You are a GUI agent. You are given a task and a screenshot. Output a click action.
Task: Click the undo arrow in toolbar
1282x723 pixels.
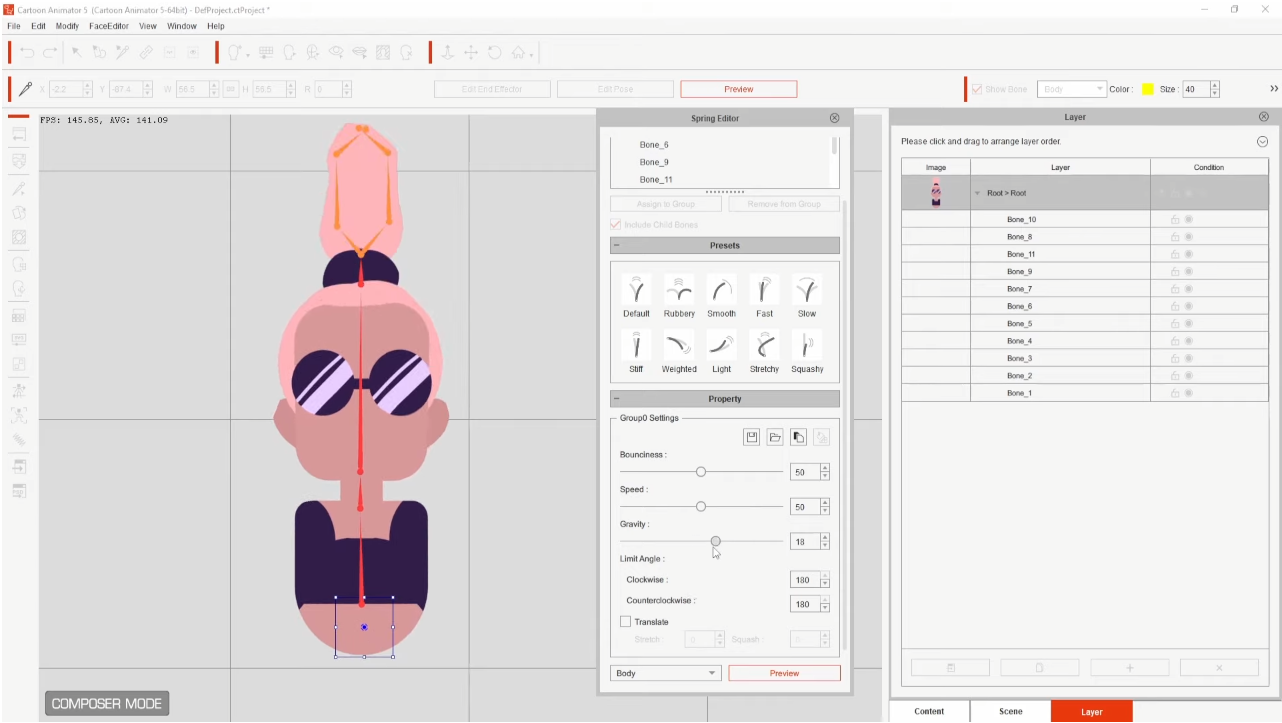(27, 52)
